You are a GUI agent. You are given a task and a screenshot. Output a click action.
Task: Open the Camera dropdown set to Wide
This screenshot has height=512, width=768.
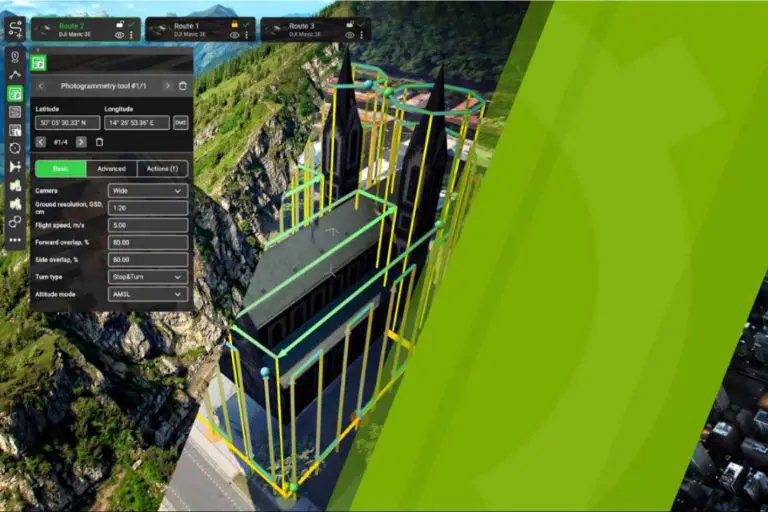[x=148, y=190]
